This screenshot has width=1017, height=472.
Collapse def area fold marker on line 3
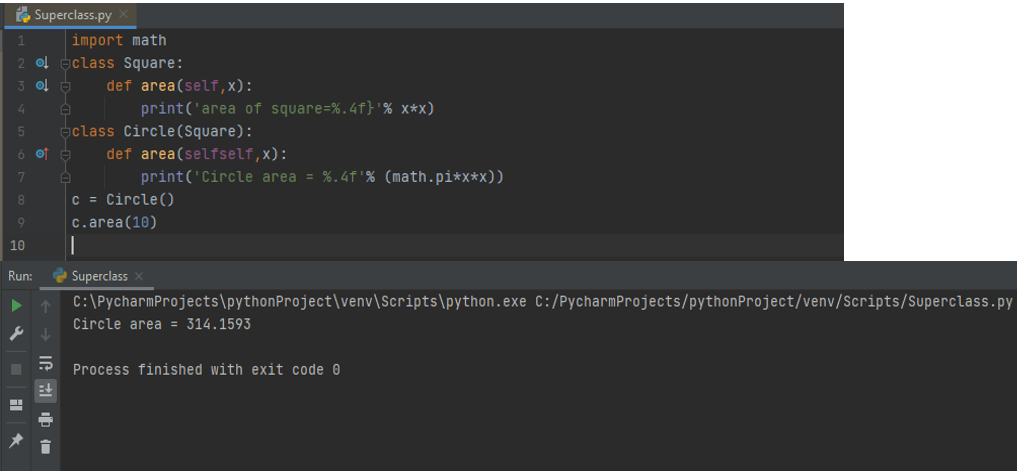65,86
